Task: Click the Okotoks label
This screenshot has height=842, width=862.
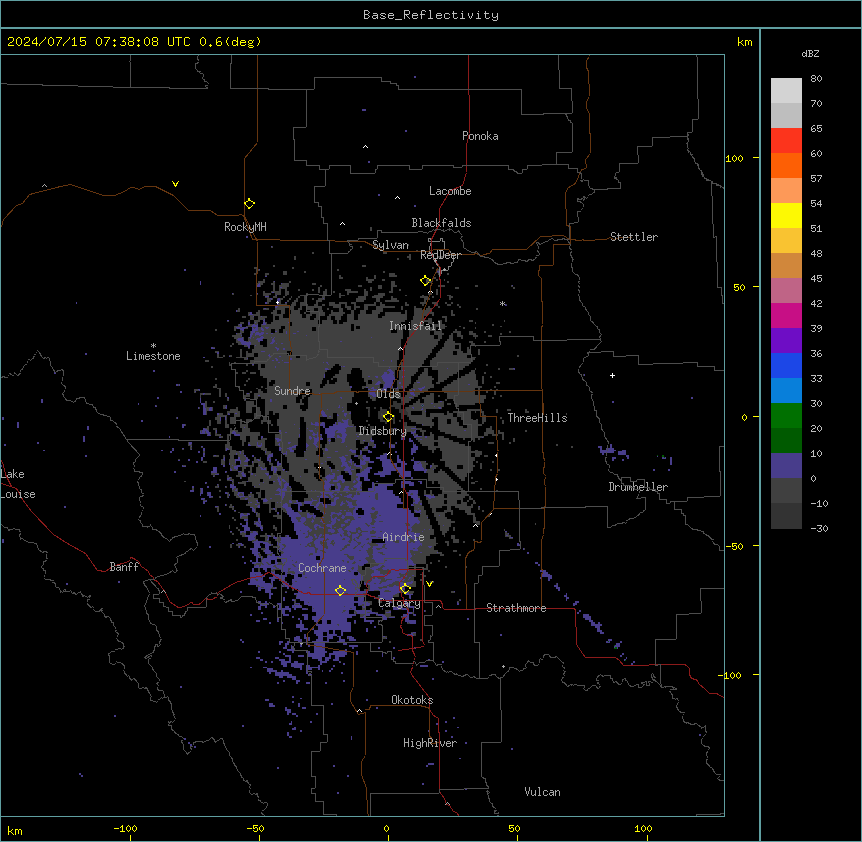Action: click(x=412, y=700)
